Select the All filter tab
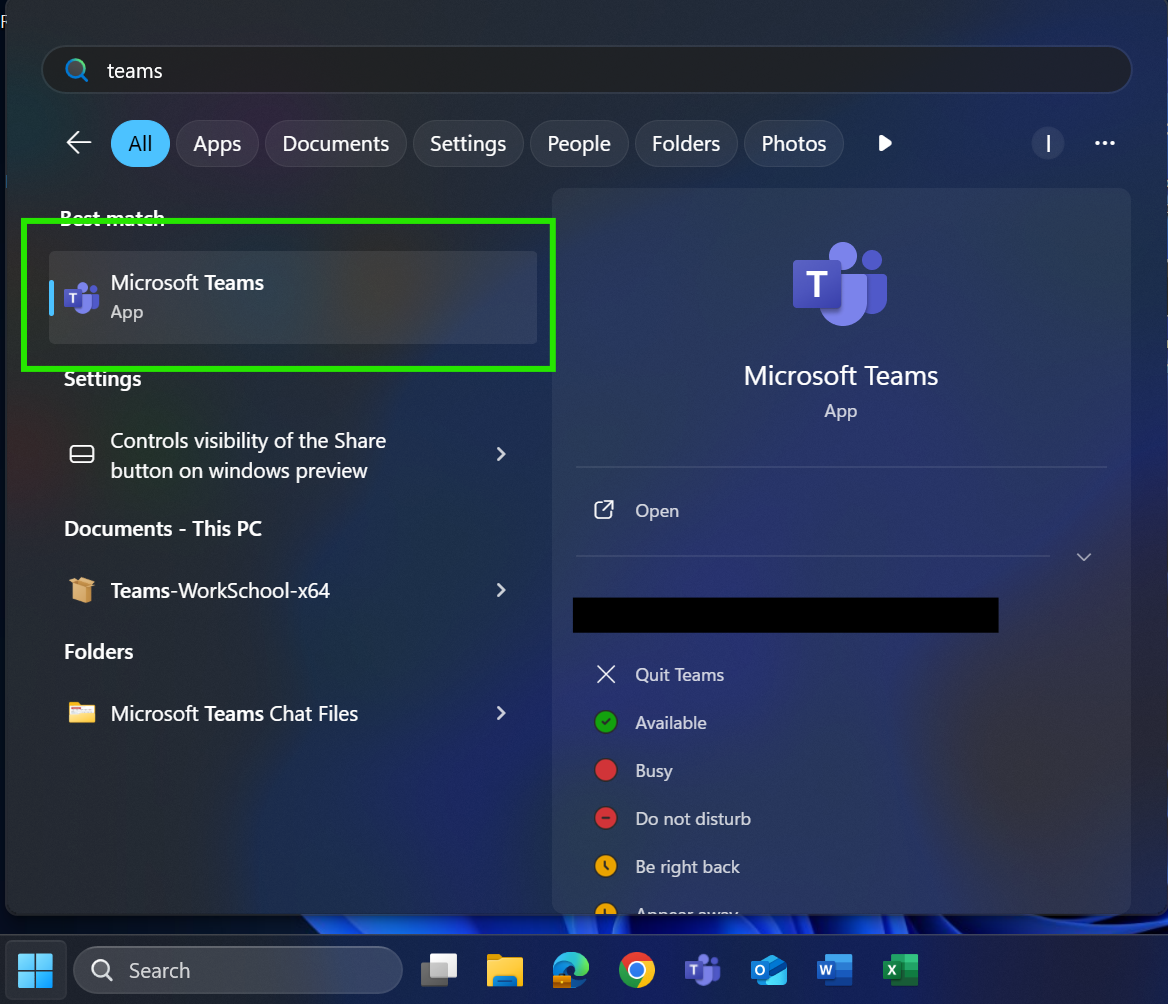Image resolution: width=1168 pixels, height=1004 pixels. [140, 143]
